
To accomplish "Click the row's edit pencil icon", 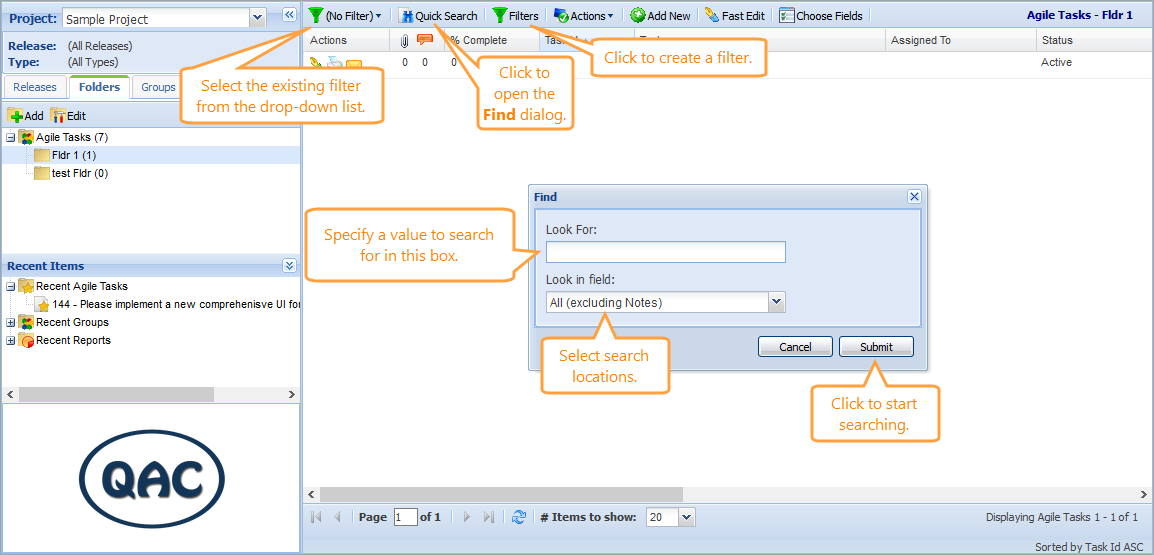I will tap(316, 63).
